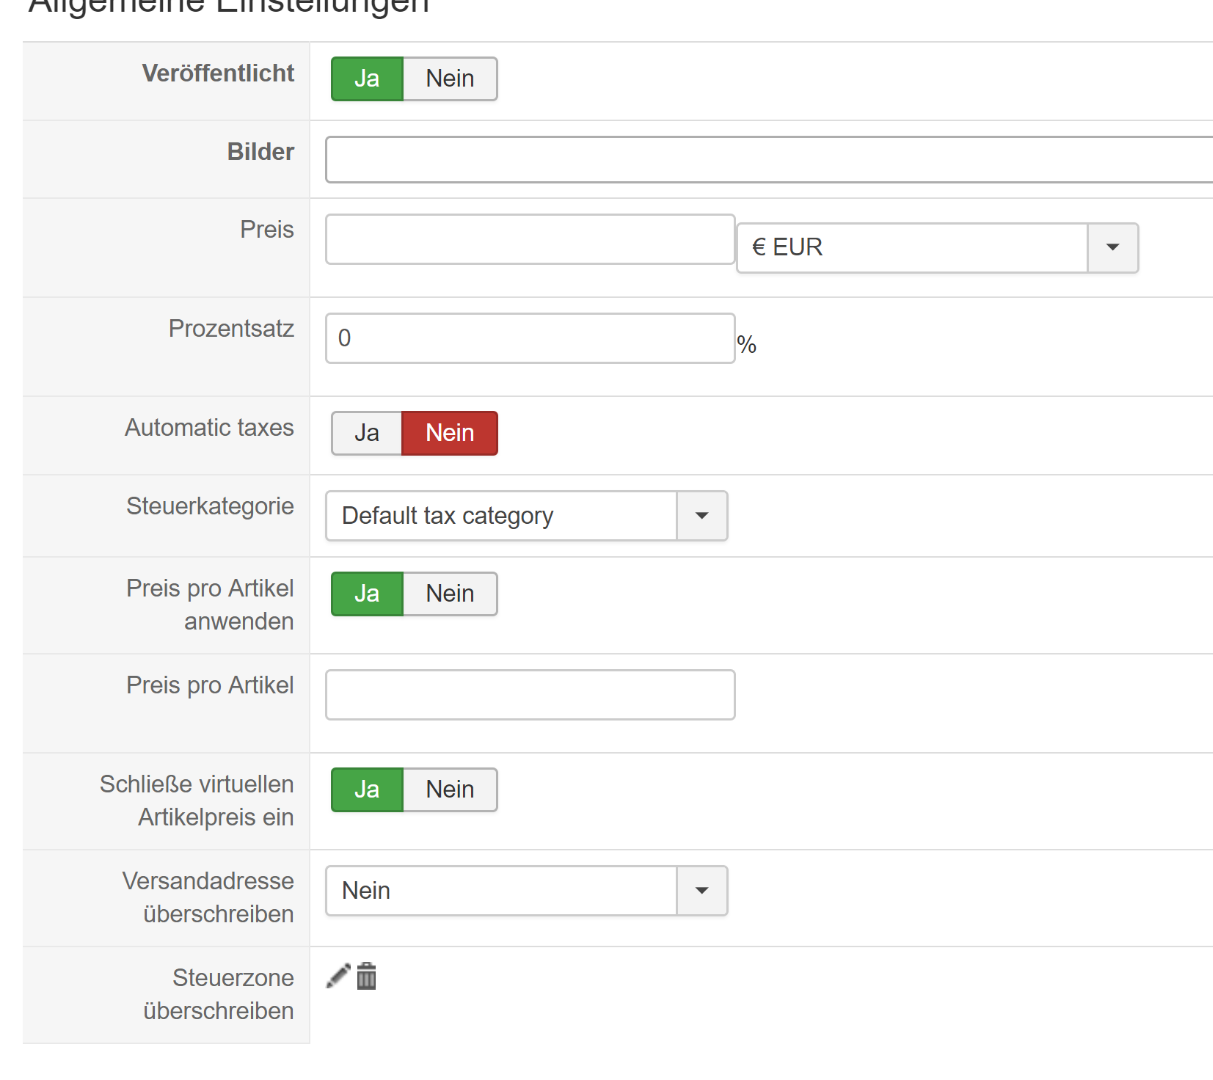Open the Versandadresse überschreiben dropdown
The height and width of the screenshot is (1080, 1213).
click(x=702, y=891)
